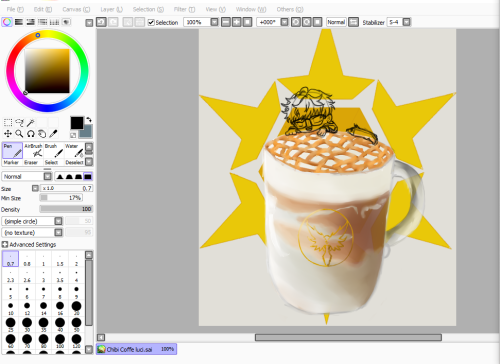Select the eyedropper color picker tool
This screenshot has height=364, width=500.
tap(53, 134)
